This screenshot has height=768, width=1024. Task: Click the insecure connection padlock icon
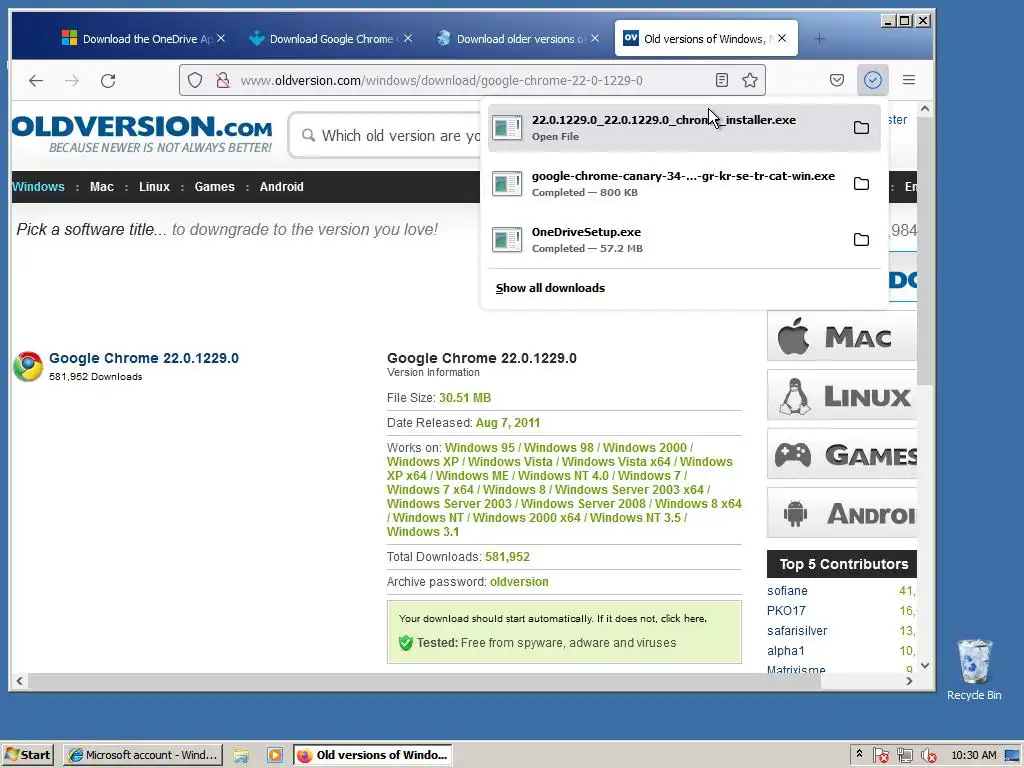[223, 80]
